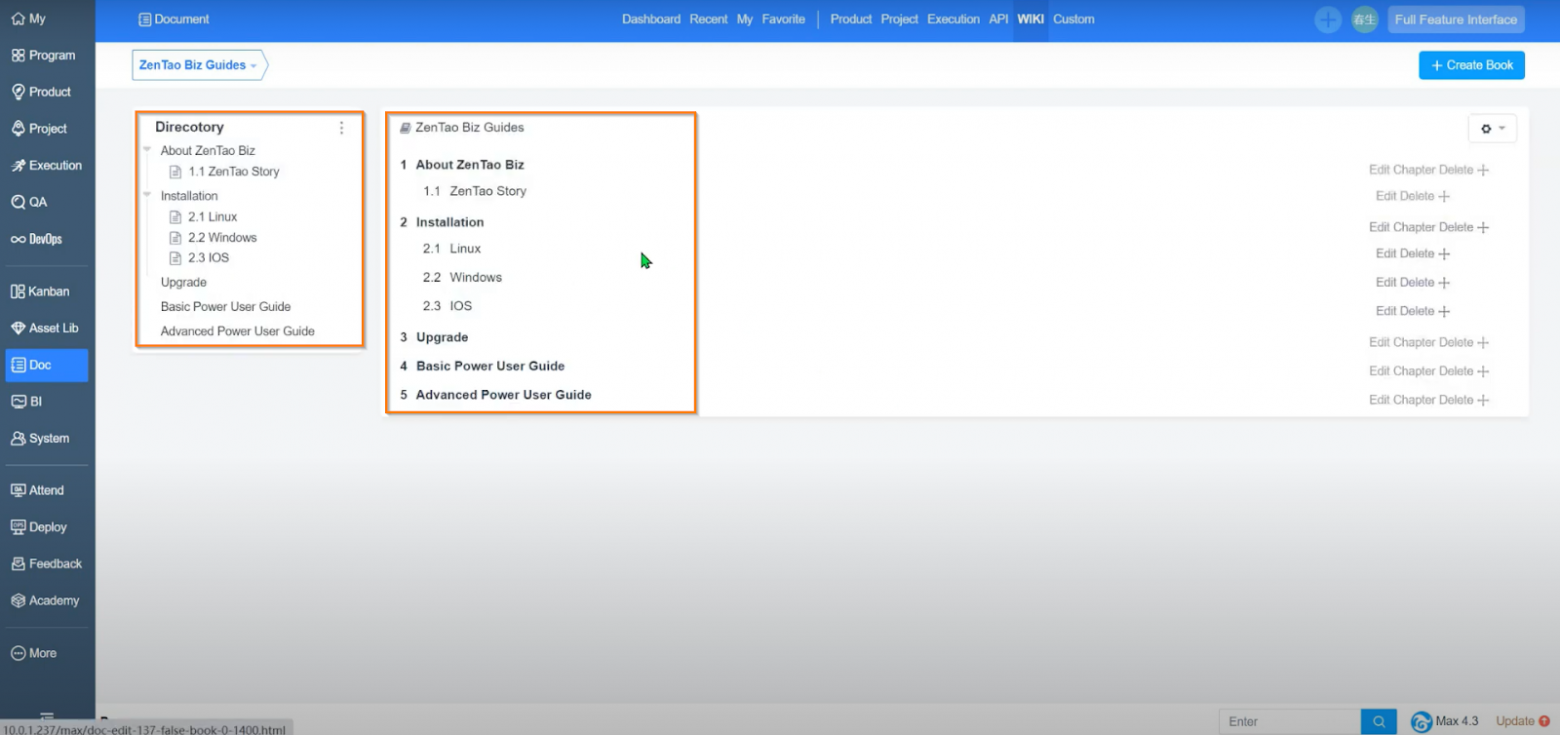This screenshot has height=735, width=1560.
Task: Click Chapter on Installation row
Action: [1415, 227]
